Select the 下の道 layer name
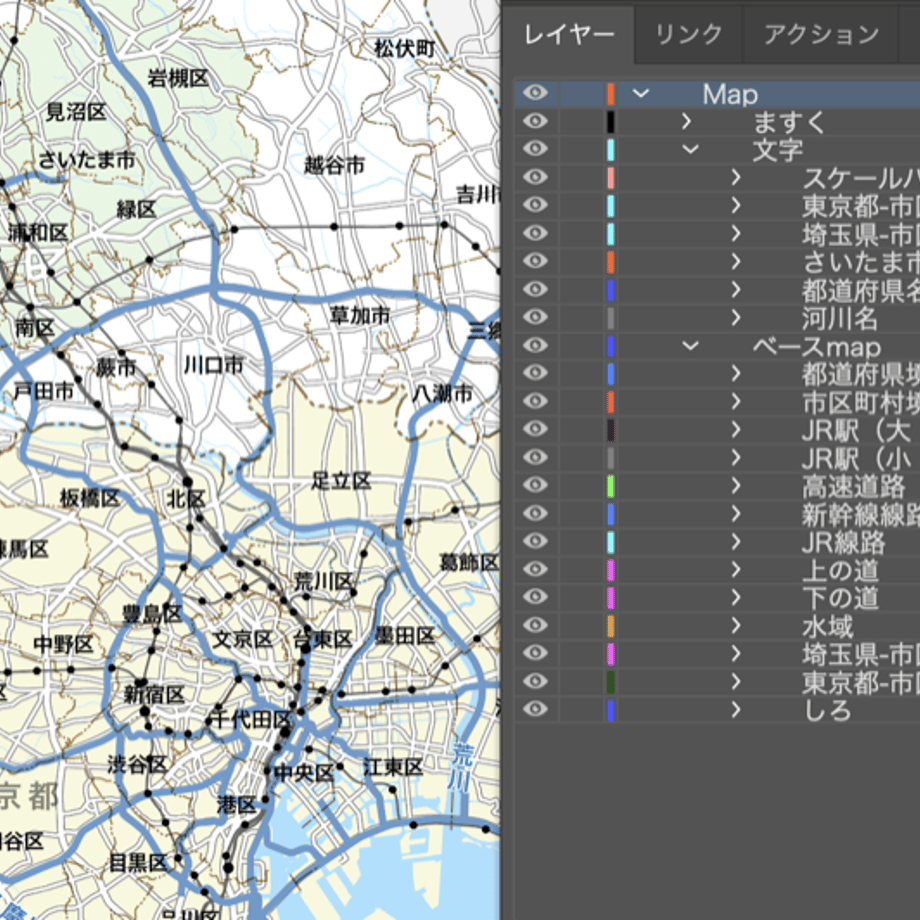 pos(840,598)
